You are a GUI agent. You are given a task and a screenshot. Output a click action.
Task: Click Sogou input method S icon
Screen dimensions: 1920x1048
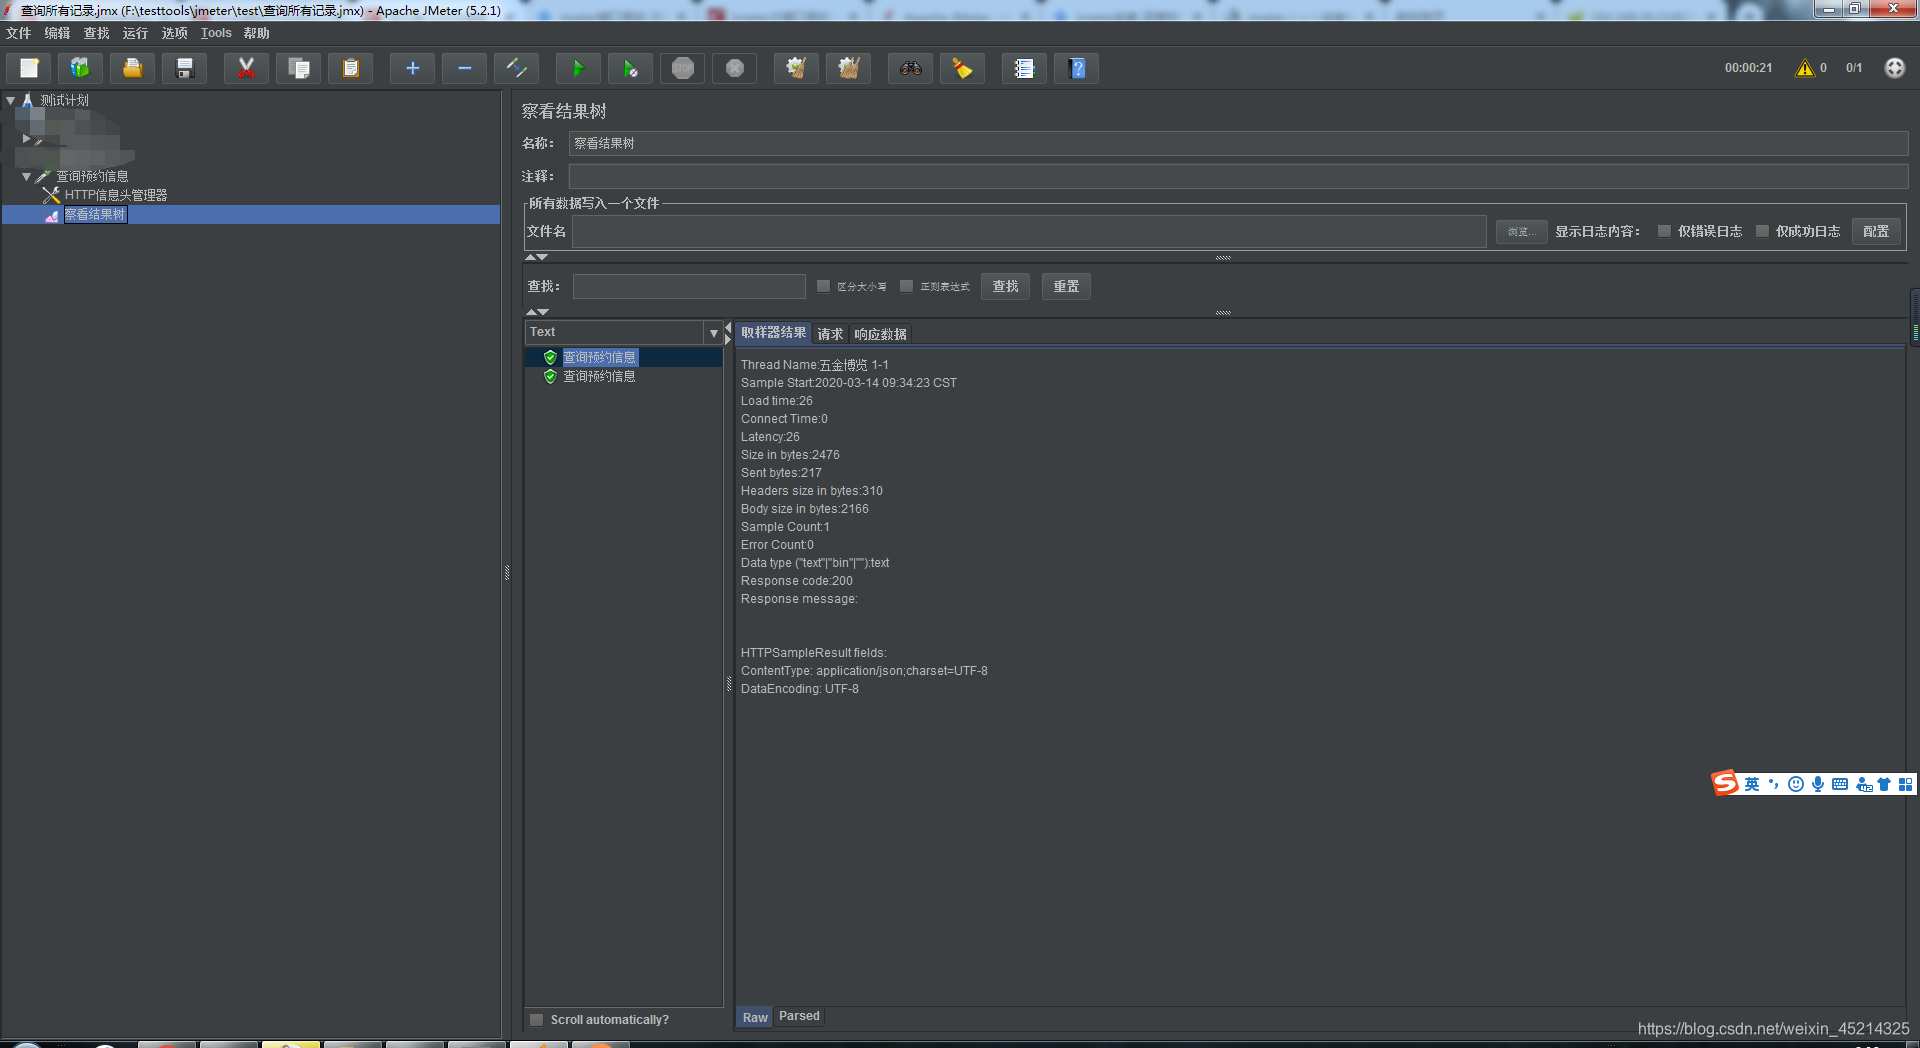click(x=1725, y=783)
